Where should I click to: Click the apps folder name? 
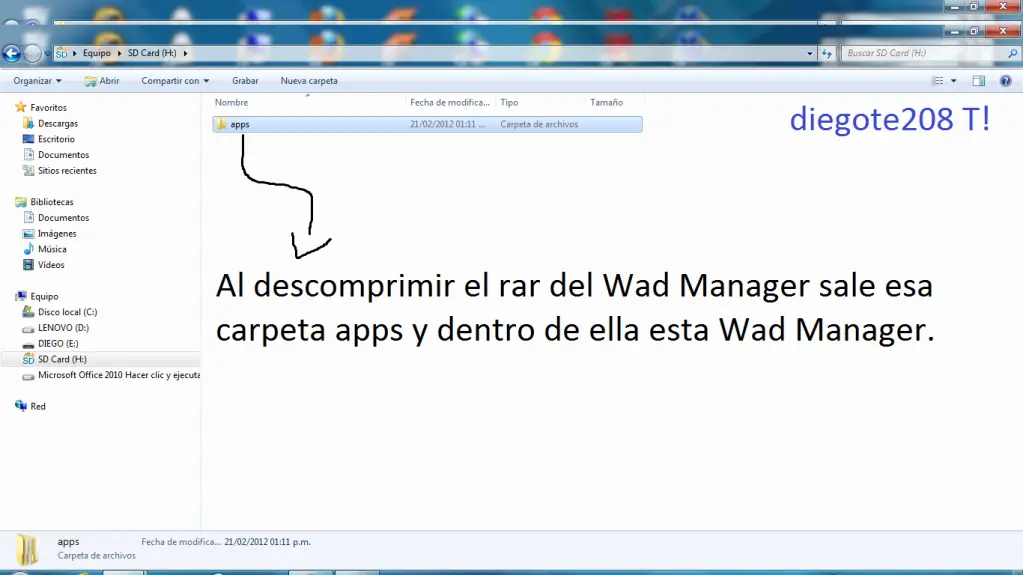click(239, 124)
